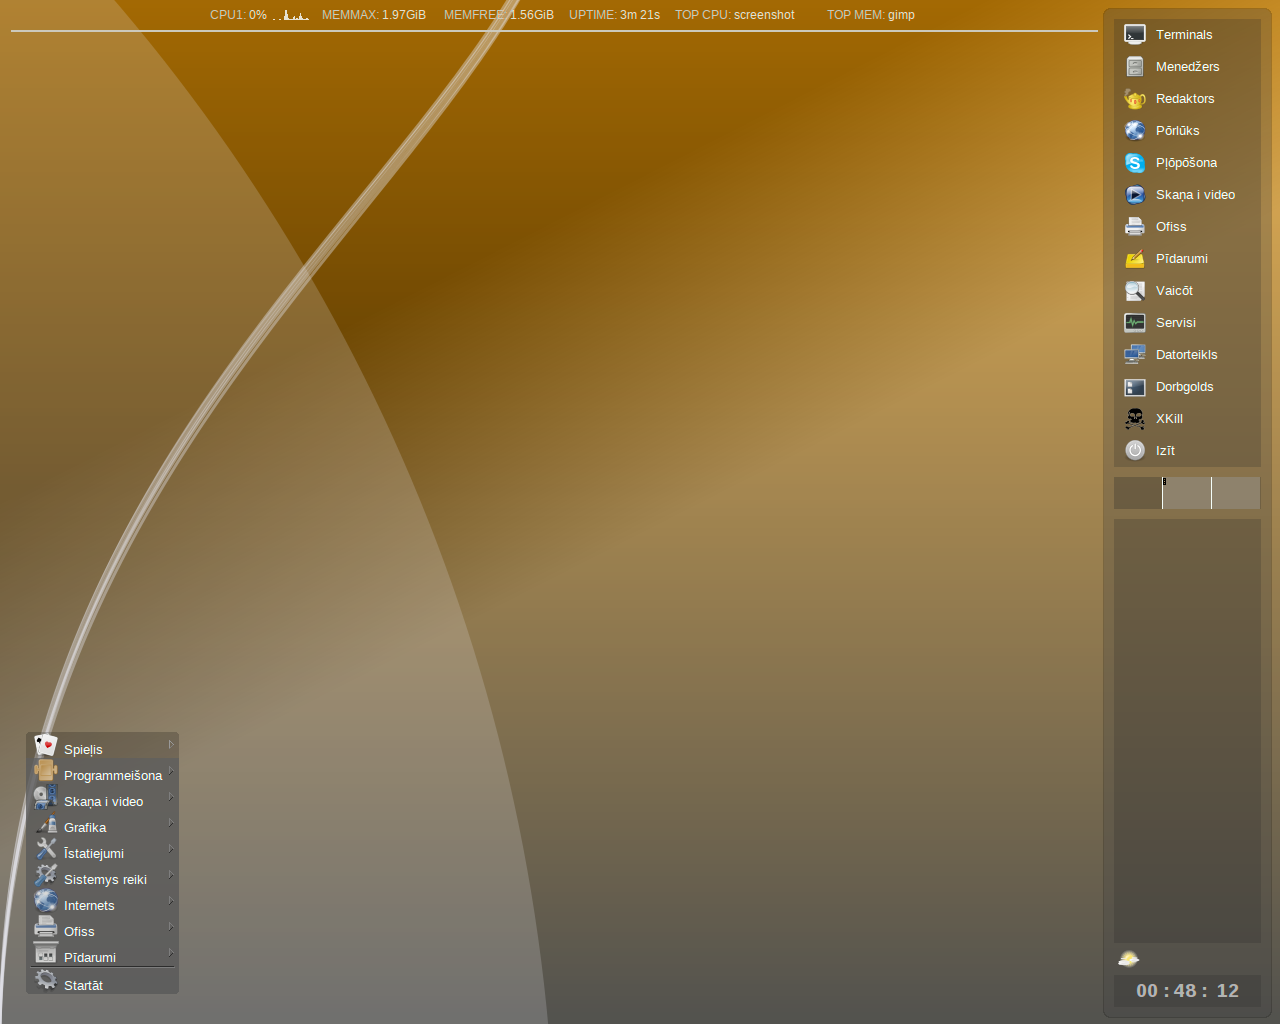Click the UPTIME: 3m 21s readout
Screen dimensions: 1280x1024
click(614, 15)
